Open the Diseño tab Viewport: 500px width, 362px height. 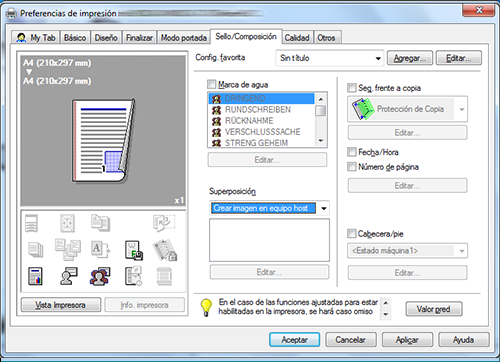(x=106, y=37)
